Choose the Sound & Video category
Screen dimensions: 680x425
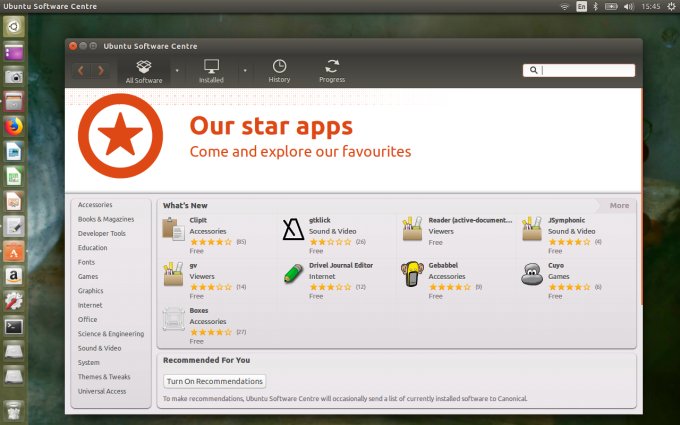pyautogui.click(x=99, y=348)
